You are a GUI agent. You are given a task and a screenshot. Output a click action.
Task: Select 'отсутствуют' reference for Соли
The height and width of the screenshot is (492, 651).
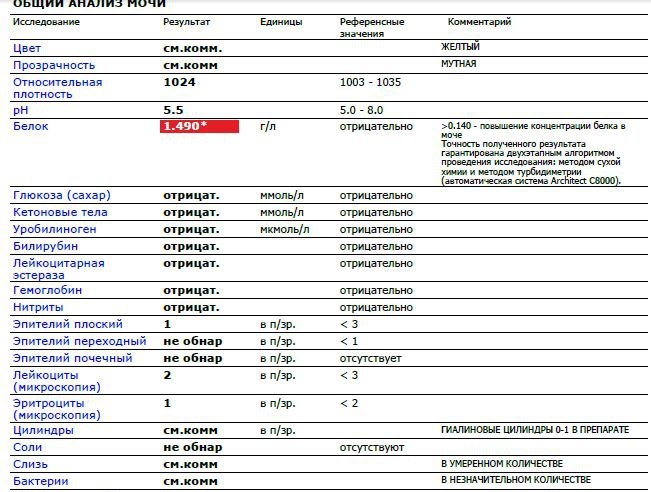coord(372,448)
